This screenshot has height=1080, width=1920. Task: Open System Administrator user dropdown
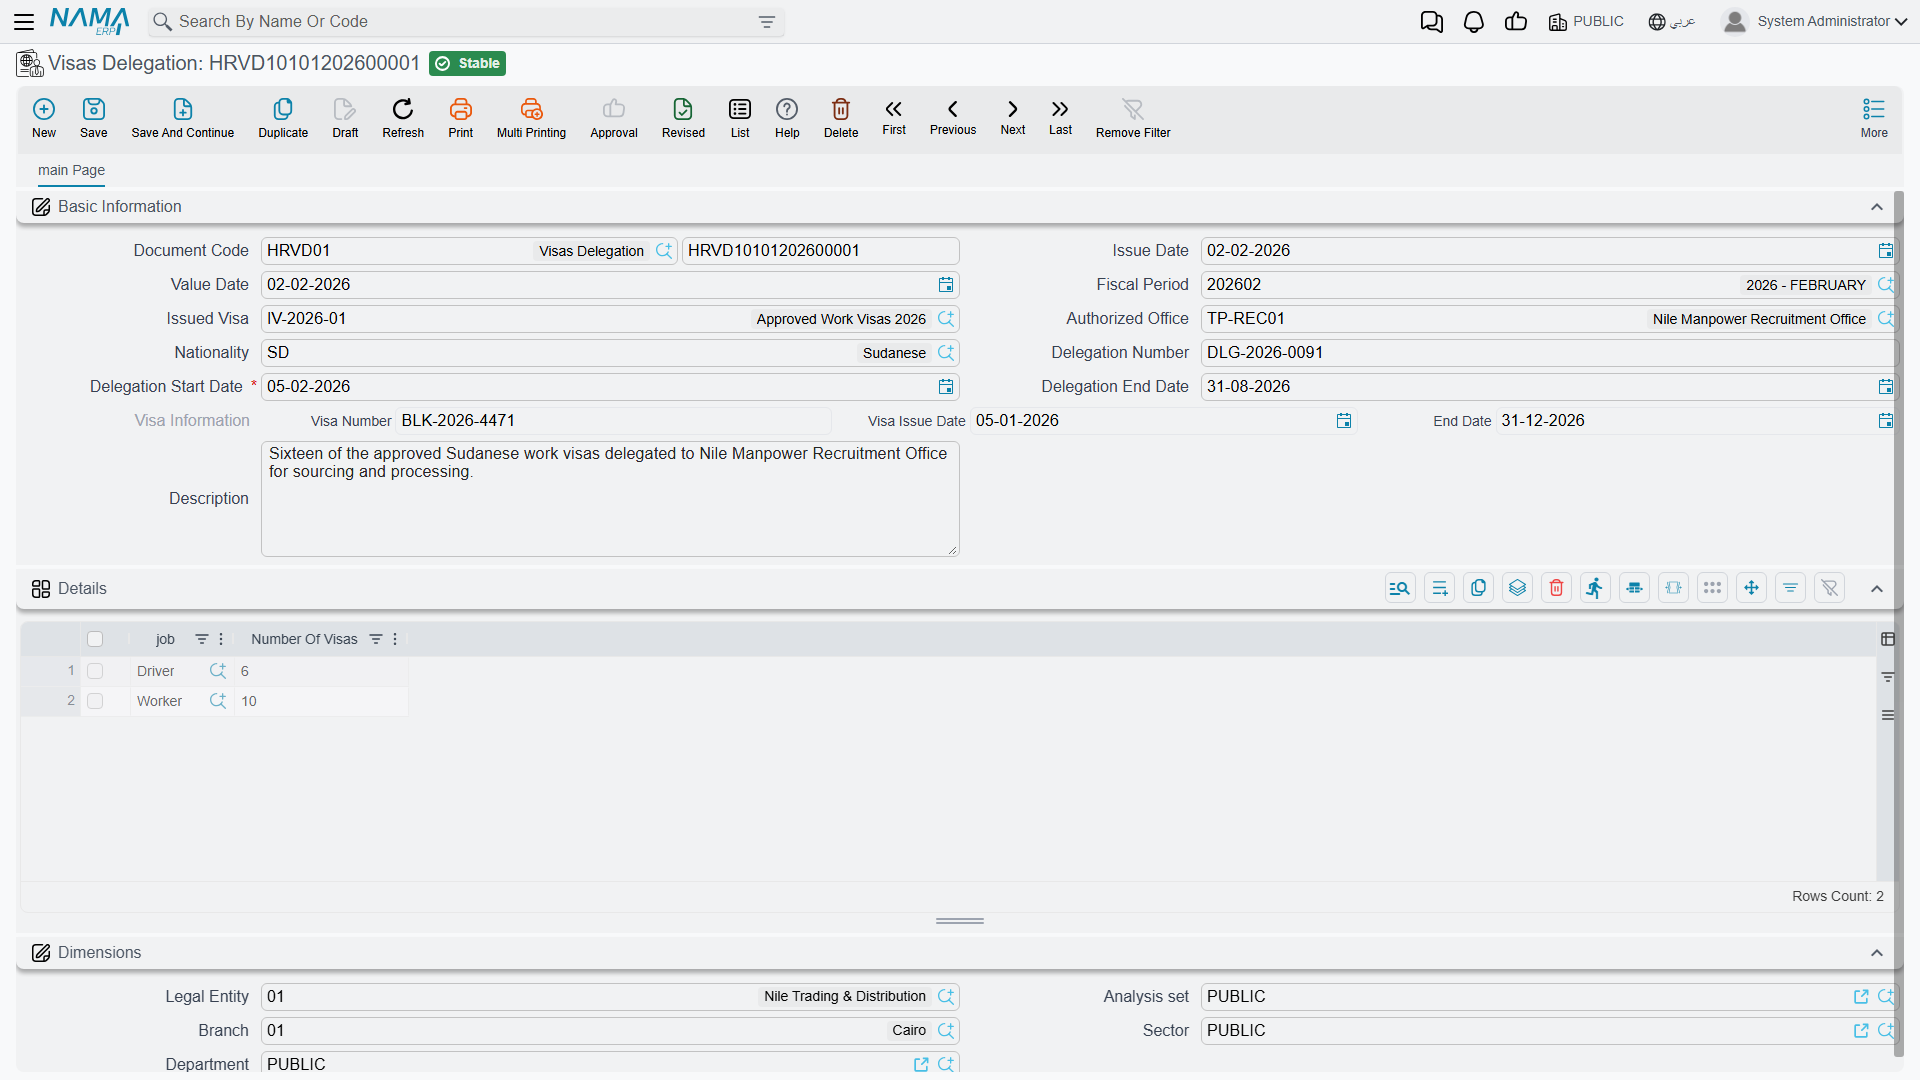[1815, 21]
